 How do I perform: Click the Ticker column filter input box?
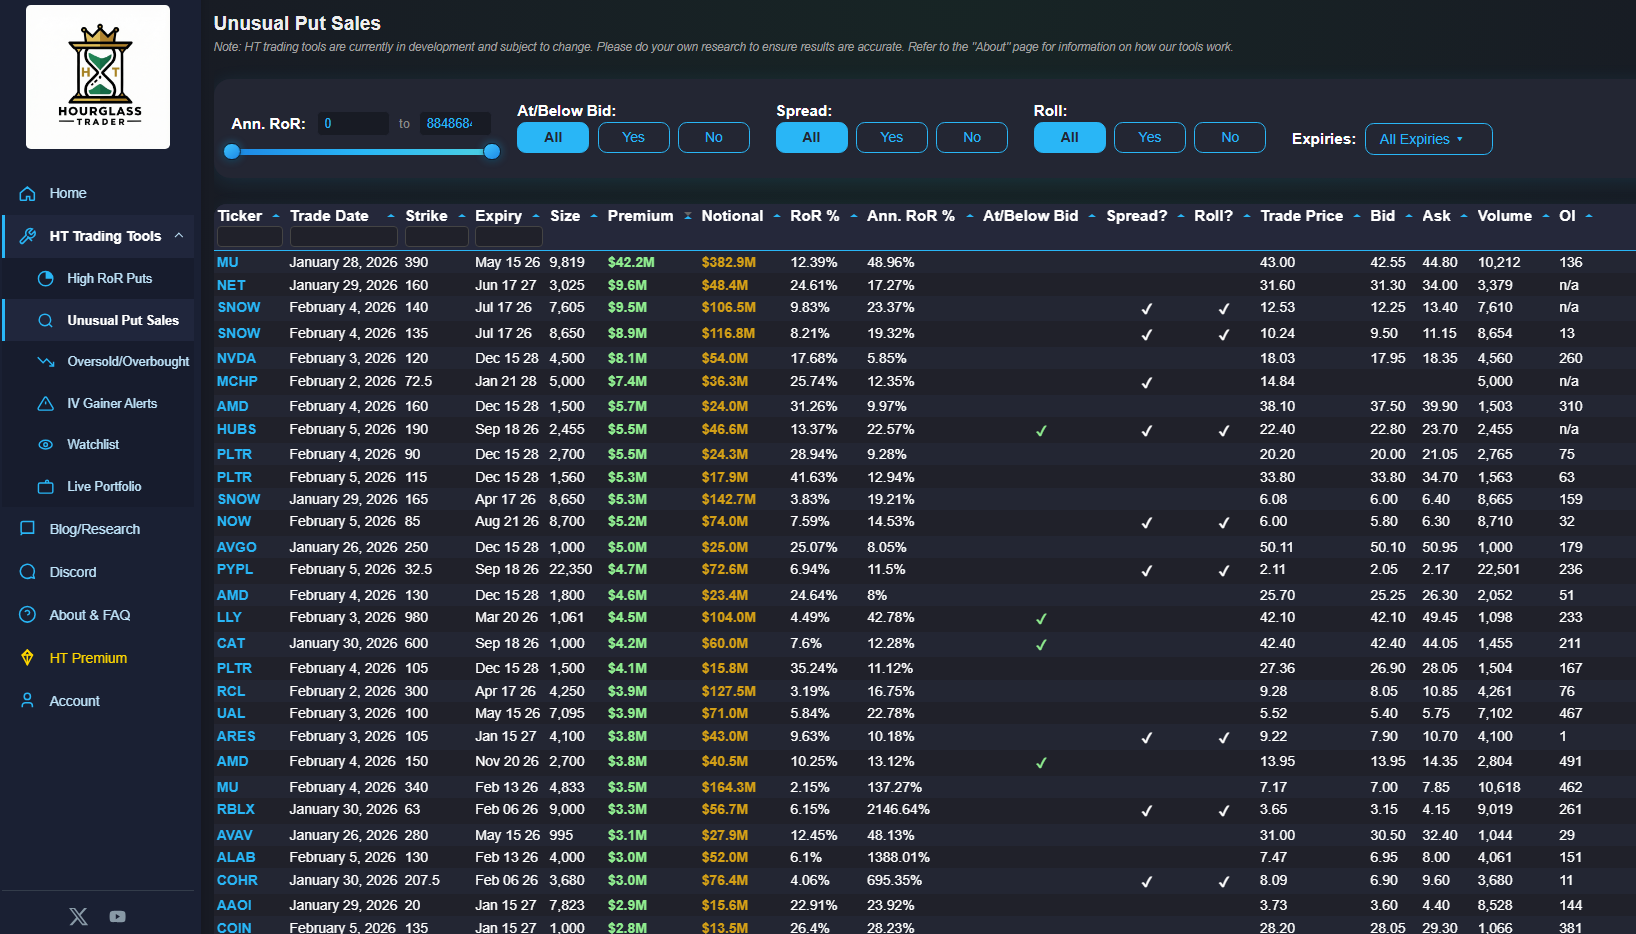249,237
